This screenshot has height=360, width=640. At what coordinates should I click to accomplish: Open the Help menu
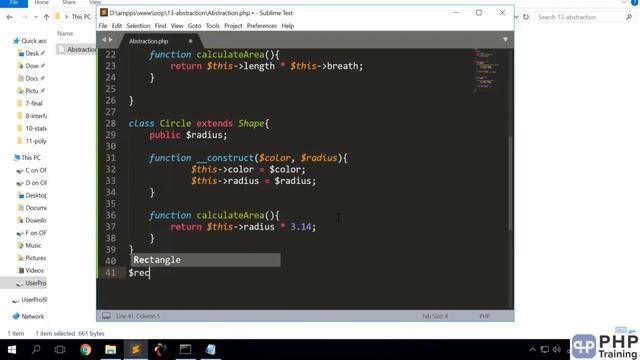click(x=288, y=26)
